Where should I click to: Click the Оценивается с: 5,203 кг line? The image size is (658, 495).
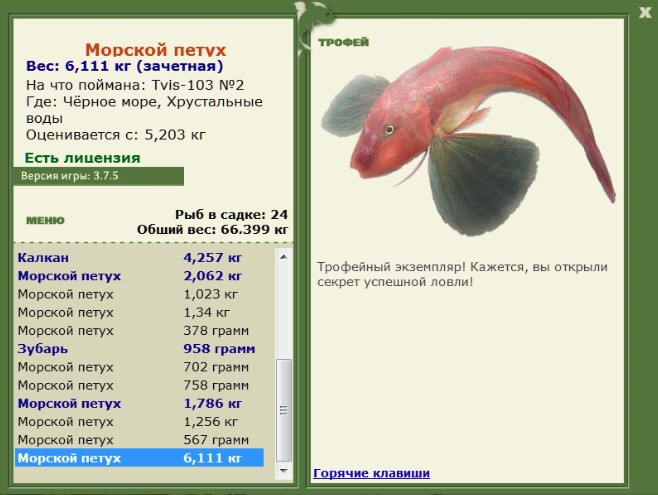(x=116, y=135)
